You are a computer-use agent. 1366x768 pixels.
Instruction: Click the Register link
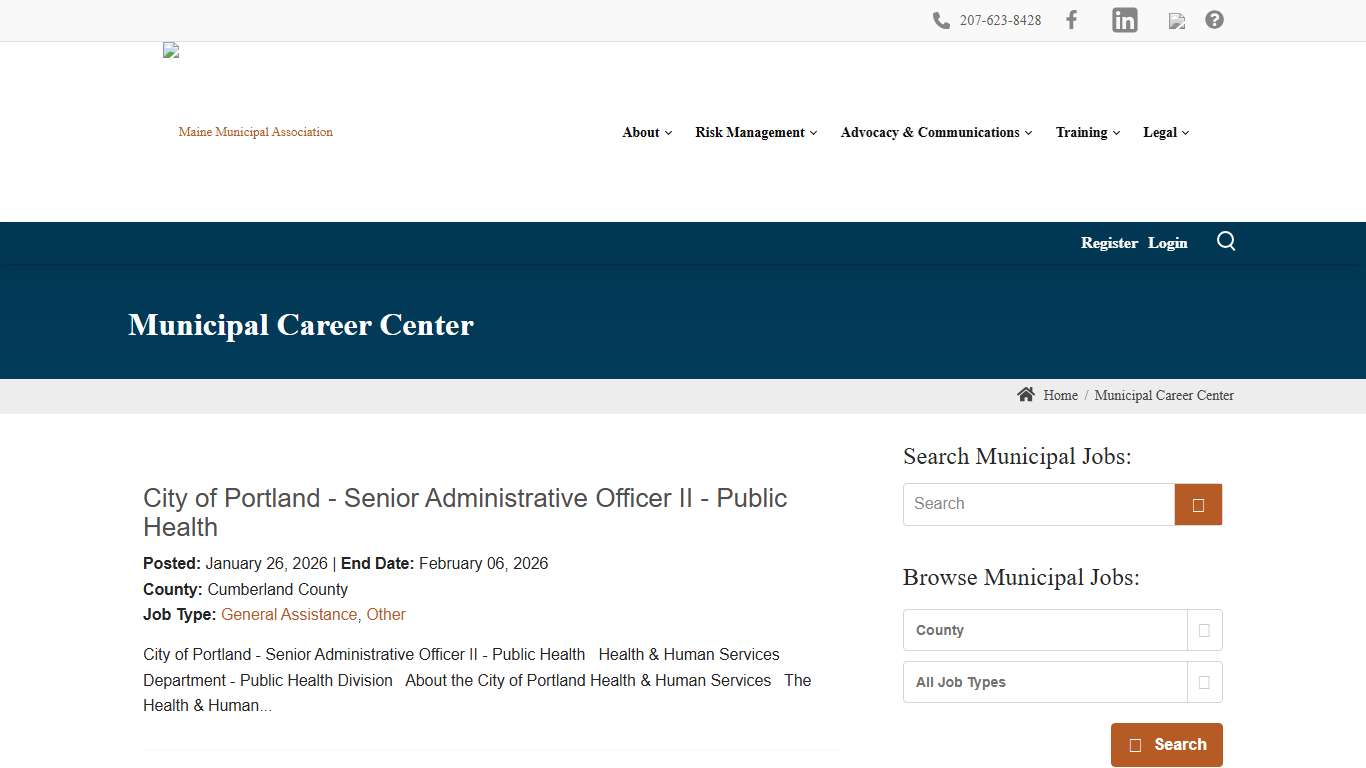tap(1109, 242)
